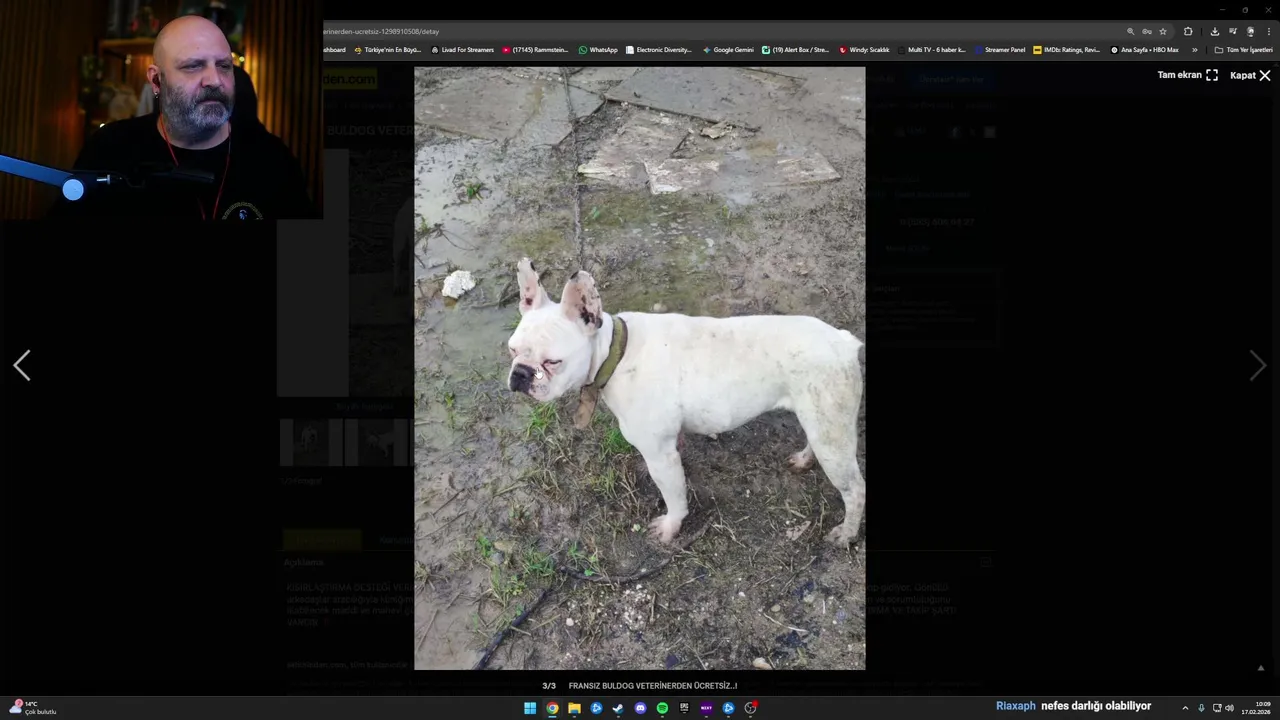Open the Google Gemini bookmark
1280x720 pixels.
[x=728, y=50]
